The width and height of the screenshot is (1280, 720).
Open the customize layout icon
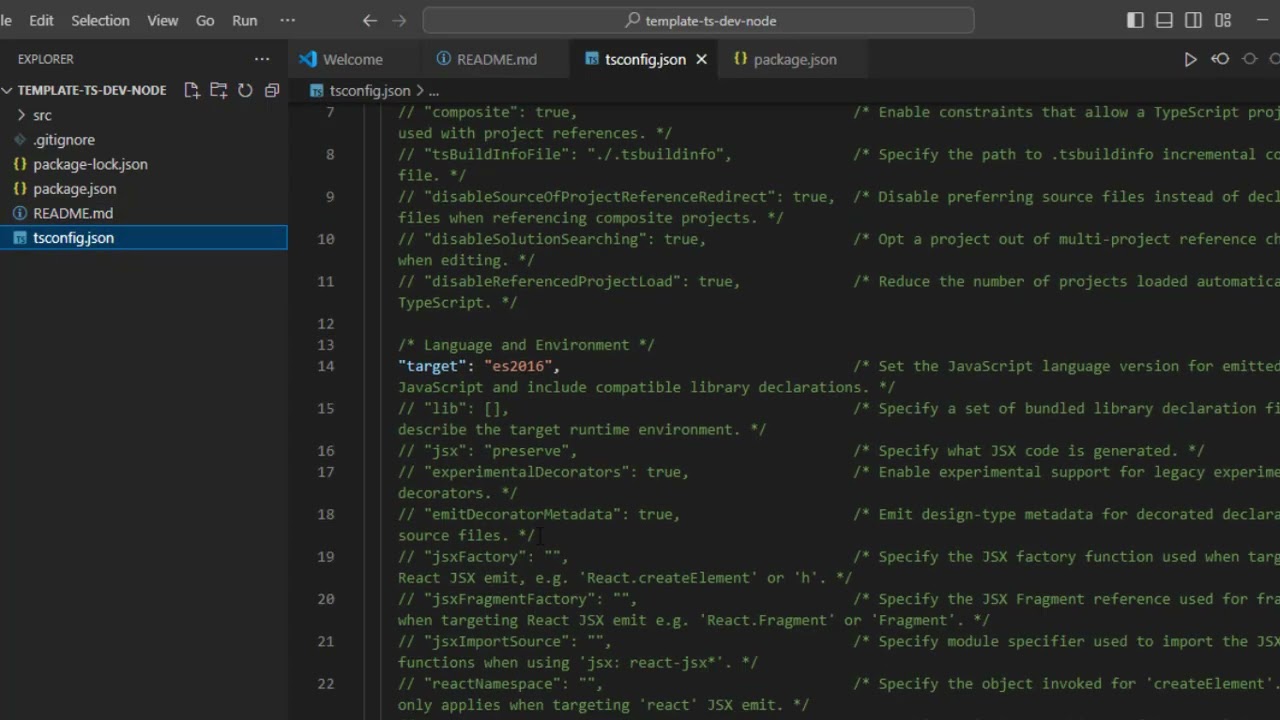click(x=1223, y=20)
